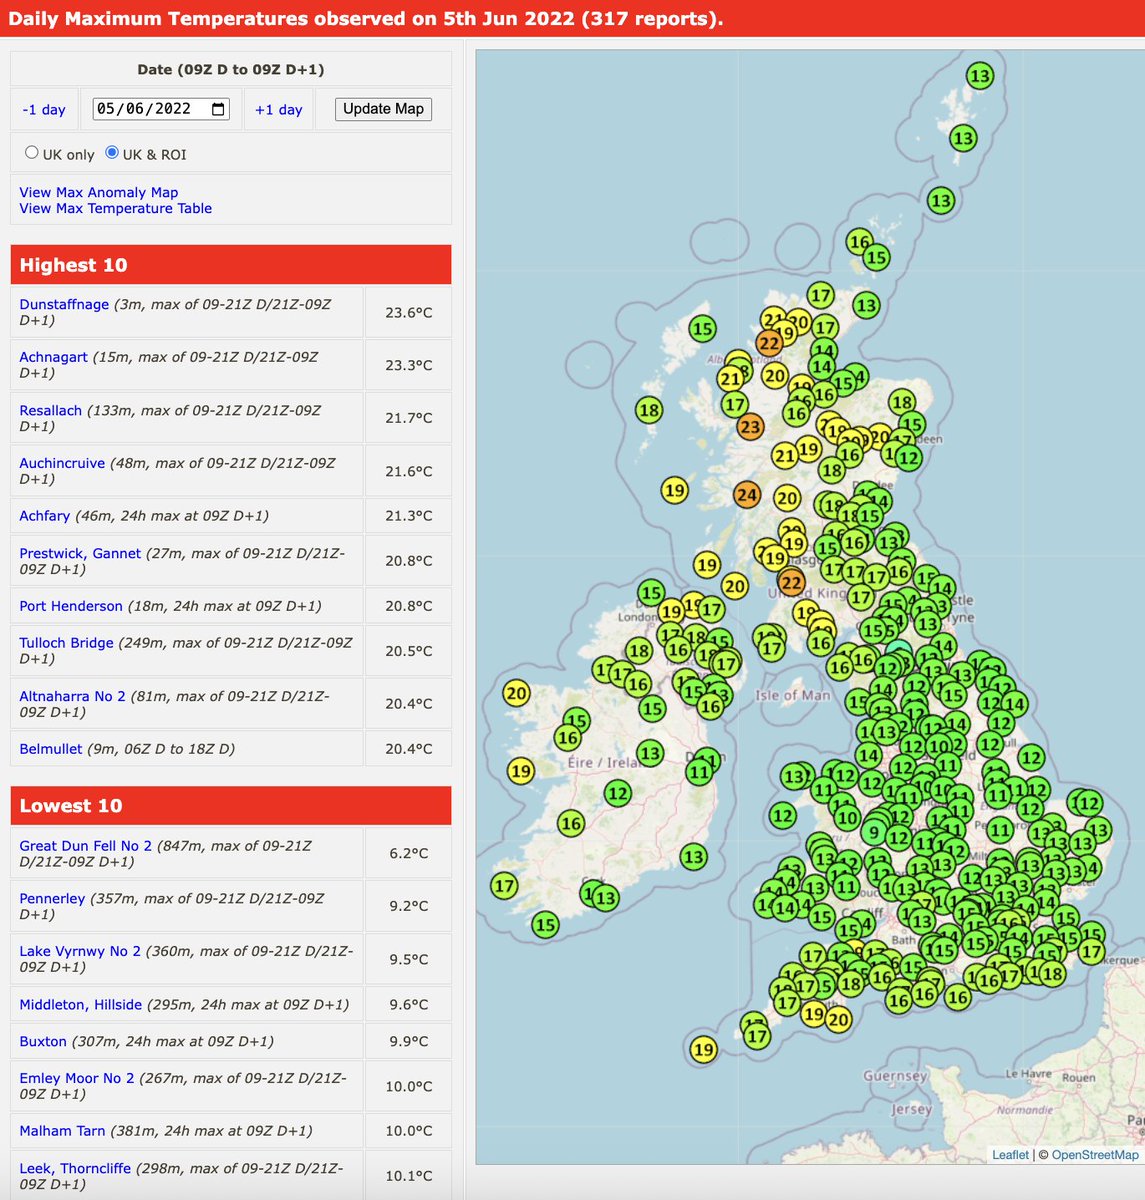Open the Middleton, Hillside station link
Image resolution: width=1145 pixels, height=1200 pixels.
pyautogui.click(x=81, y=1005)
